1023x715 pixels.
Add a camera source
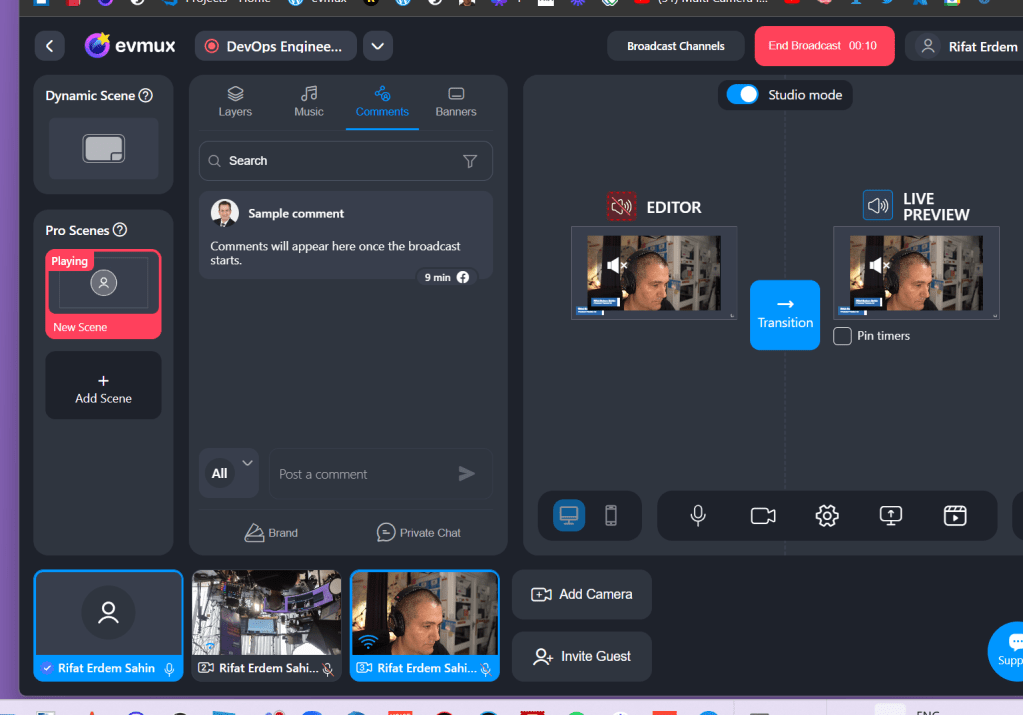[581, 594]
